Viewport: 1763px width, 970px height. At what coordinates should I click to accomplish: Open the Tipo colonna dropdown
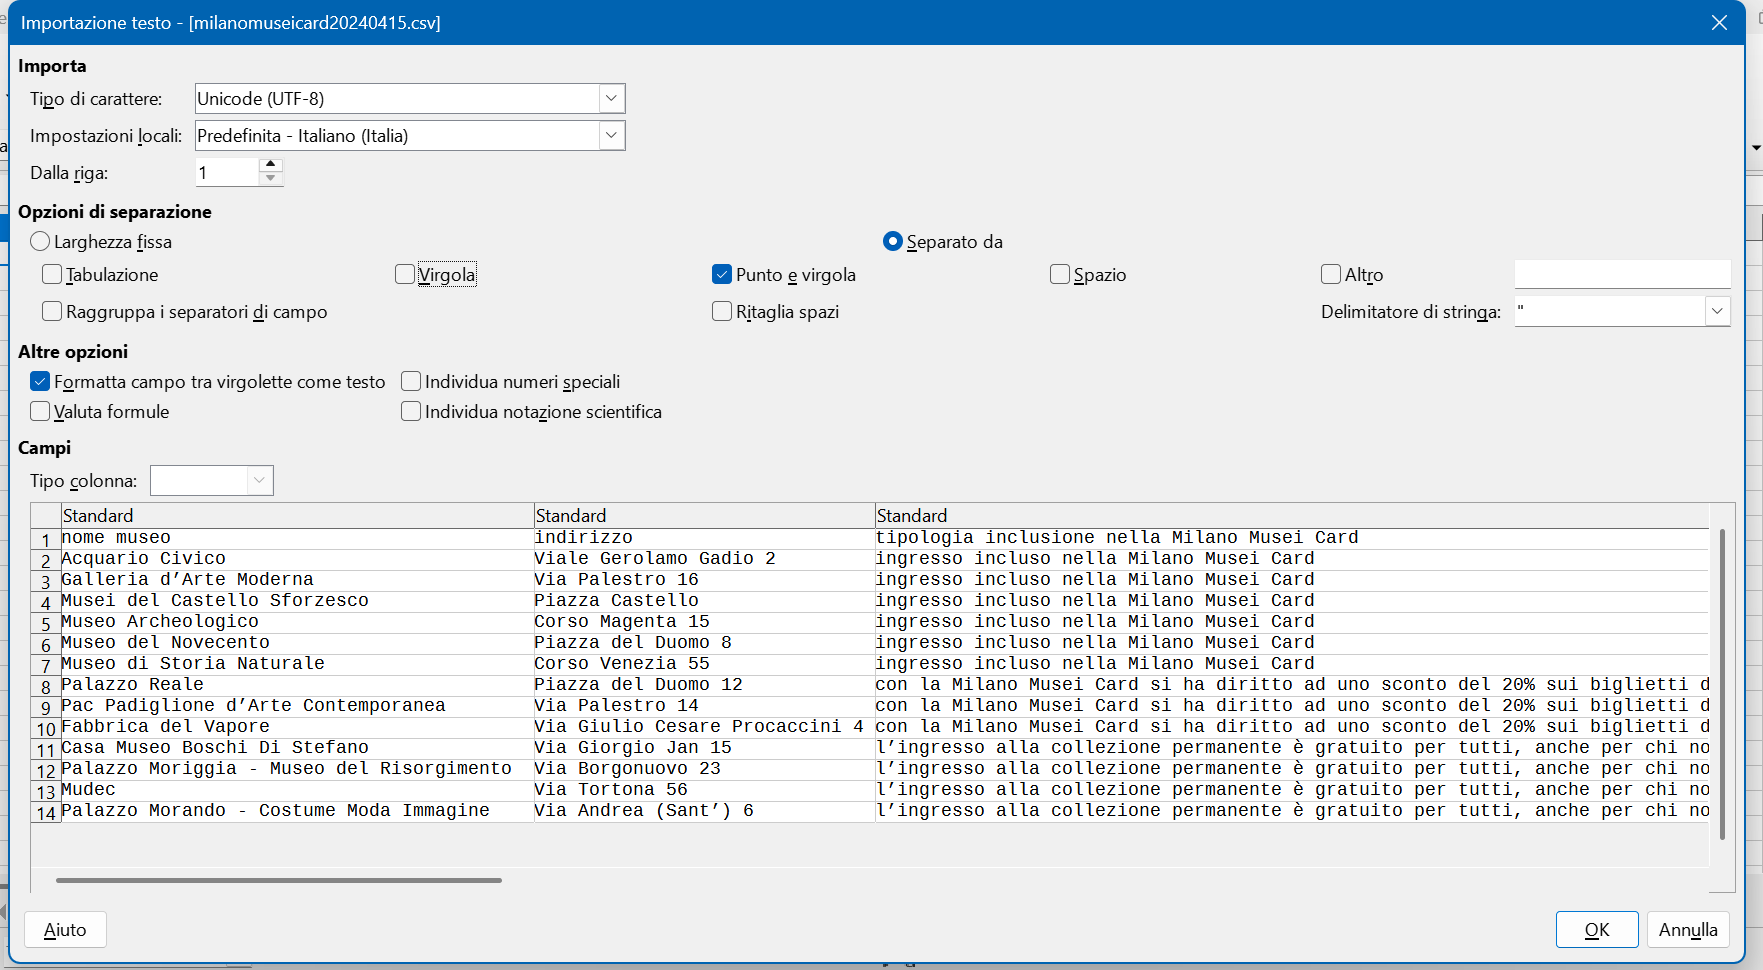[259, 480]
